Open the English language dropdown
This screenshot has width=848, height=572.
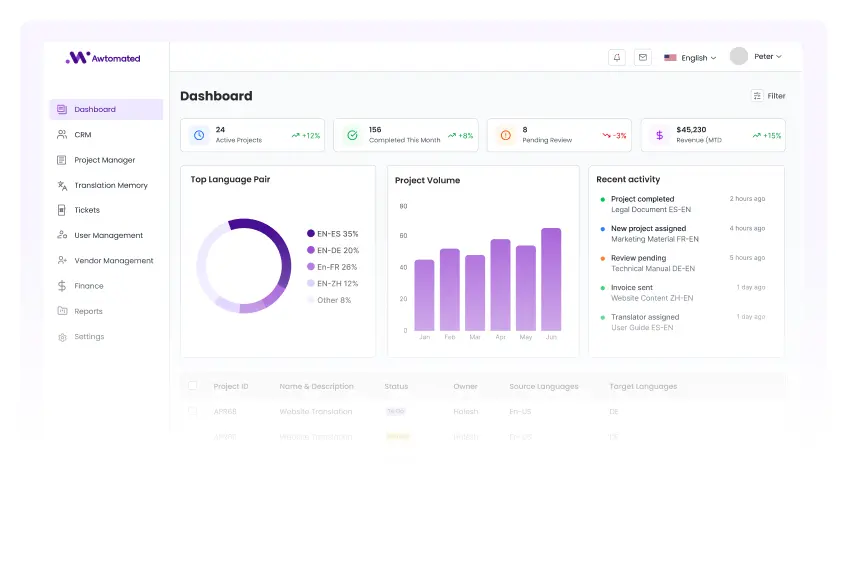point(690,58)
